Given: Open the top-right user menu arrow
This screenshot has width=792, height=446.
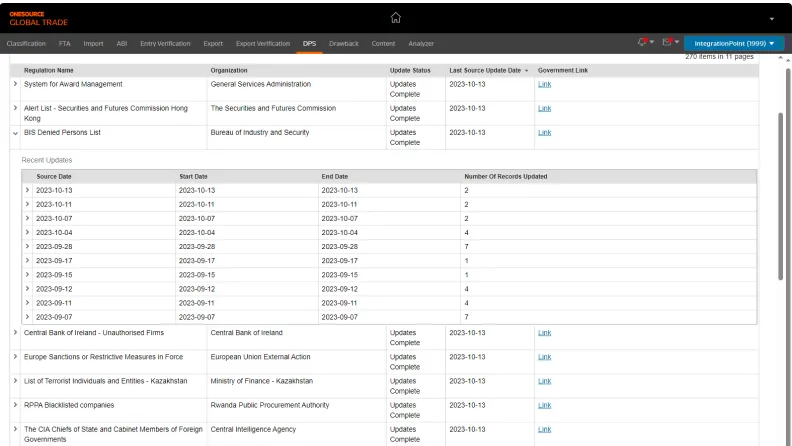Looking at the screenshot, I should pyautogui.click(x=771, y=18).
